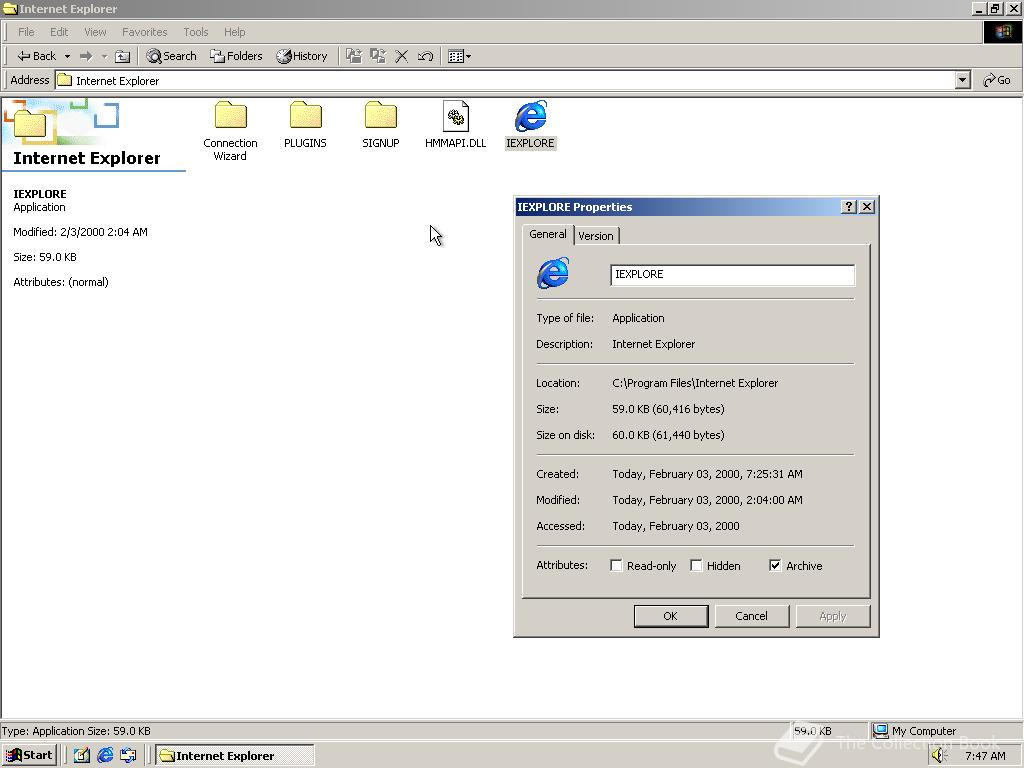Select the HMMAPI.DLL file

click(455, 125)
